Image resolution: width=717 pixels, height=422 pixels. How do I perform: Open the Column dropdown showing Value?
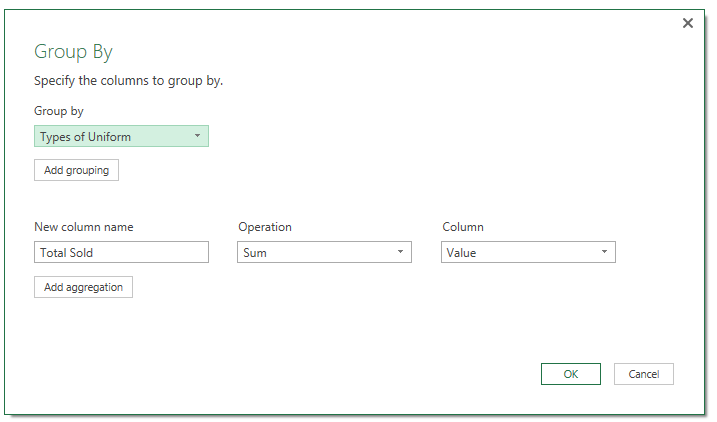528,252
